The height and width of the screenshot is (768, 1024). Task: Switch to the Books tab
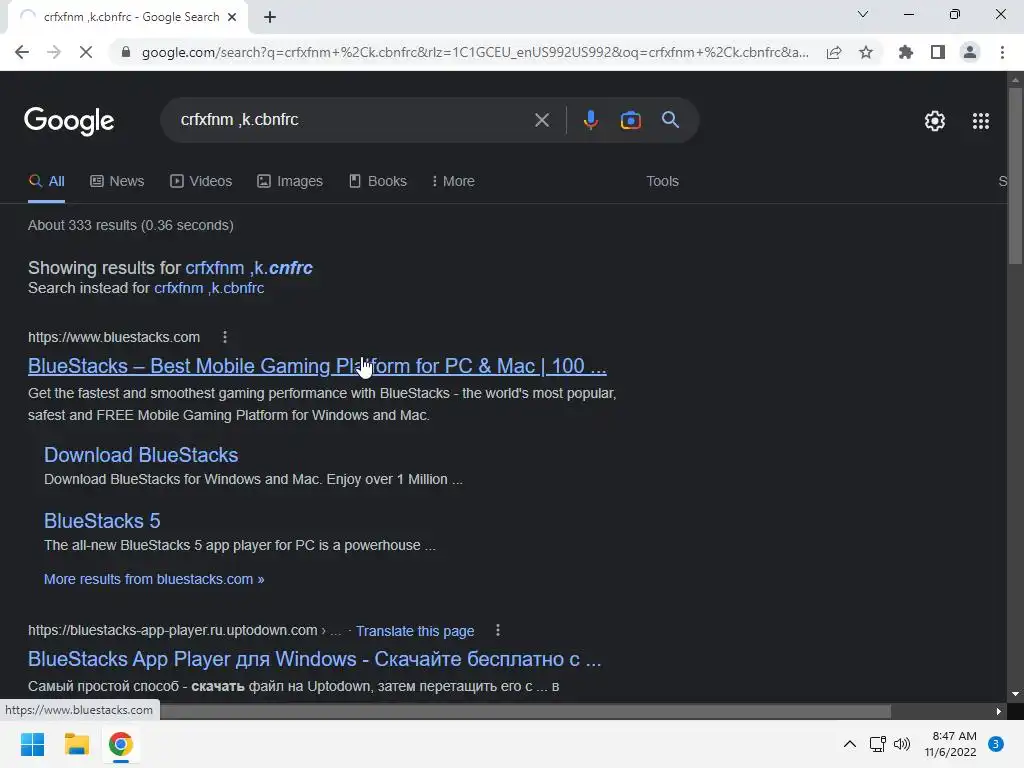tap(377, 181)
